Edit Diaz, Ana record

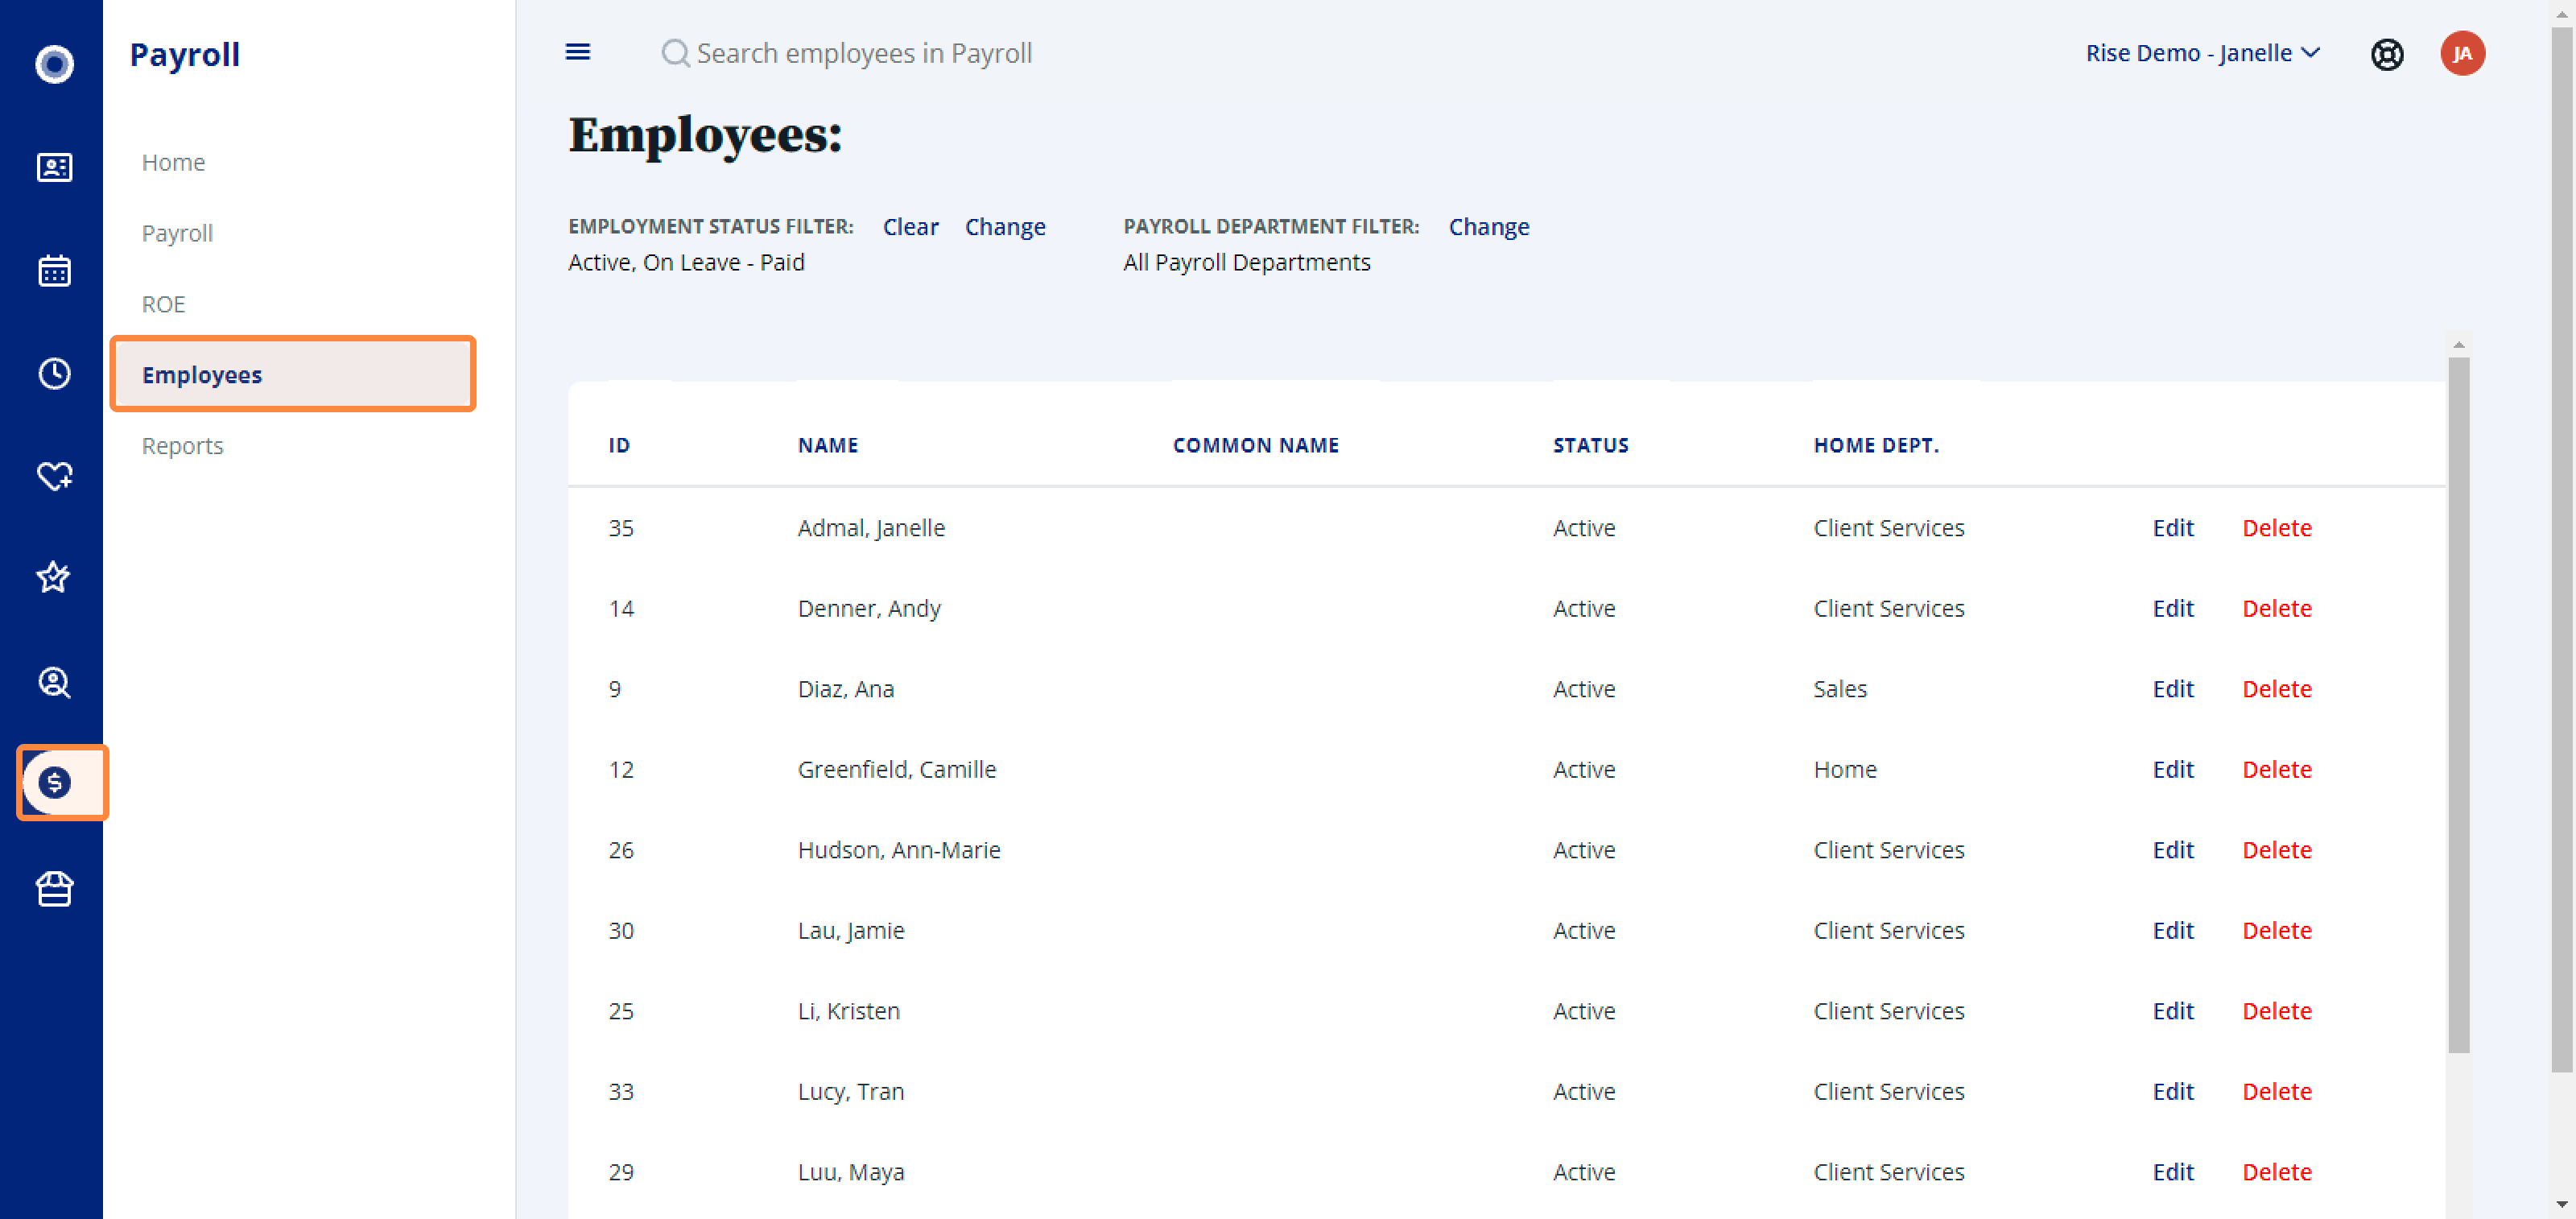2172,689
